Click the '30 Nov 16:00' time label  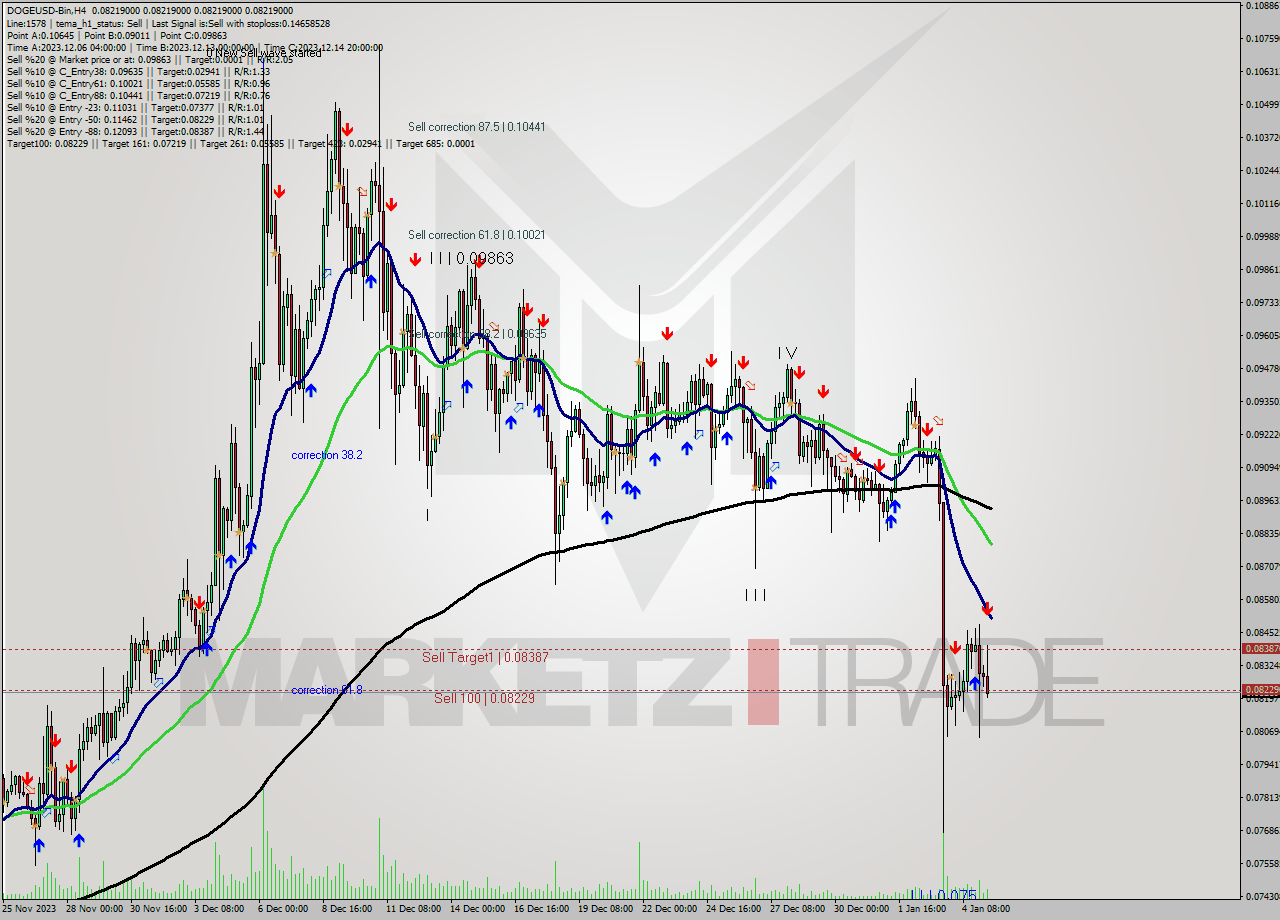160,909
